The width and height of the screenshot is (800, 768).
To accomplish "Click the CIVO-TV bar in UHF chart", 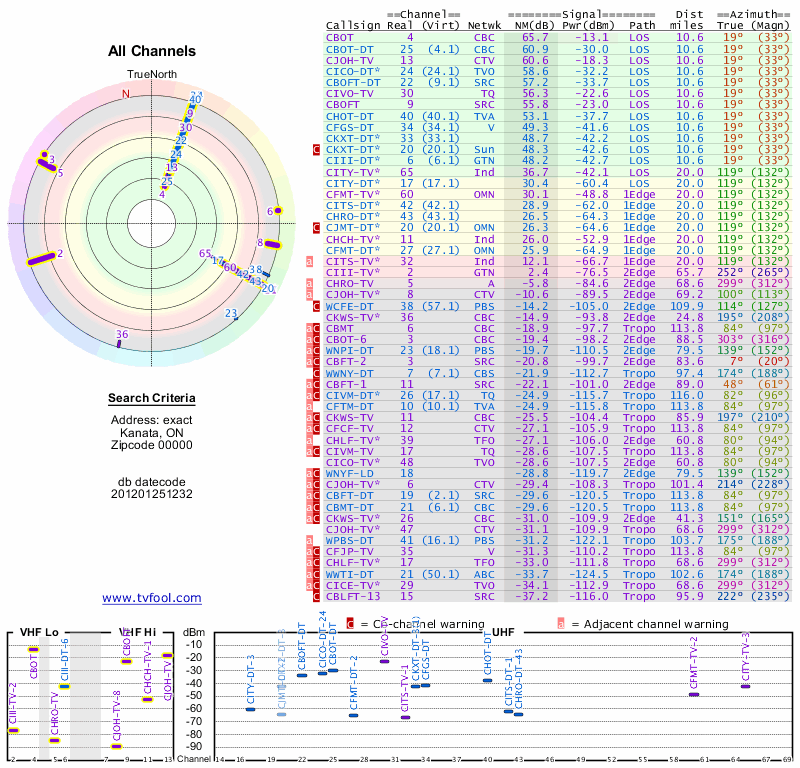I will tap(384, 661).
